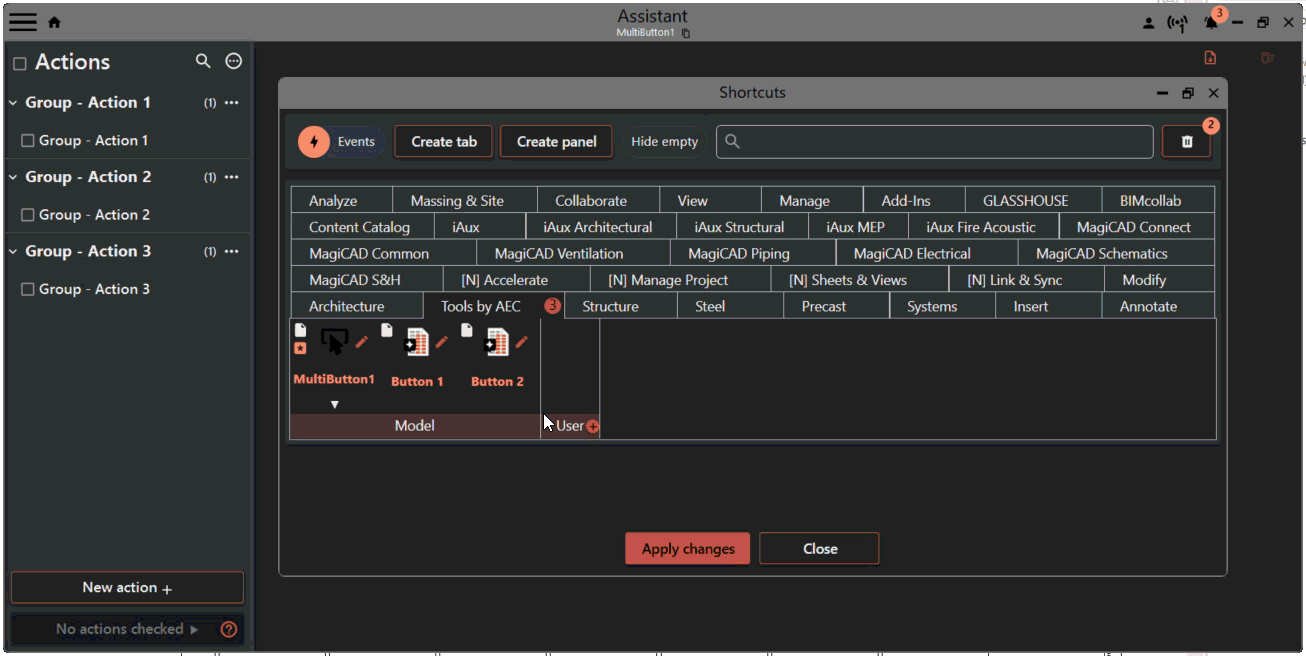Click the user account profile icon
This screenshot has width=1306, height=656.
point(1148,23)
